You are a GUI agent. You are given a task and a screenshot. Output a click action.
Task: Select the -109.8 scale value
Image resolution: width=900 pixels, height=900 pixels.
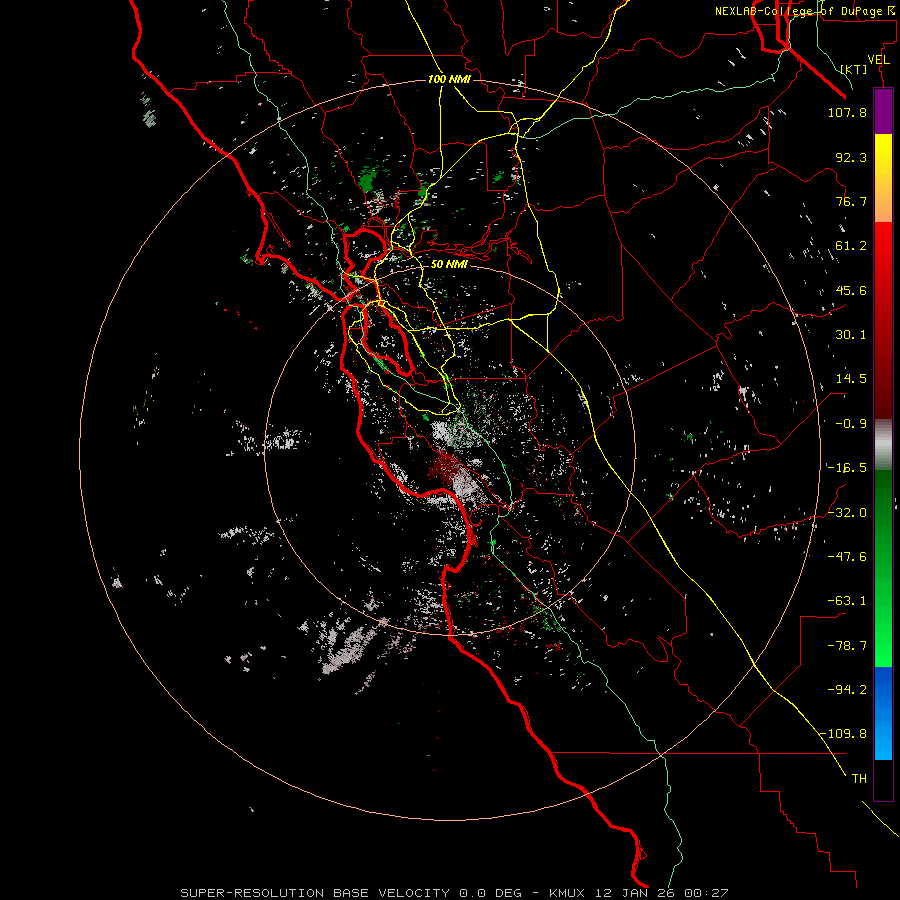[x=843, y=734]
